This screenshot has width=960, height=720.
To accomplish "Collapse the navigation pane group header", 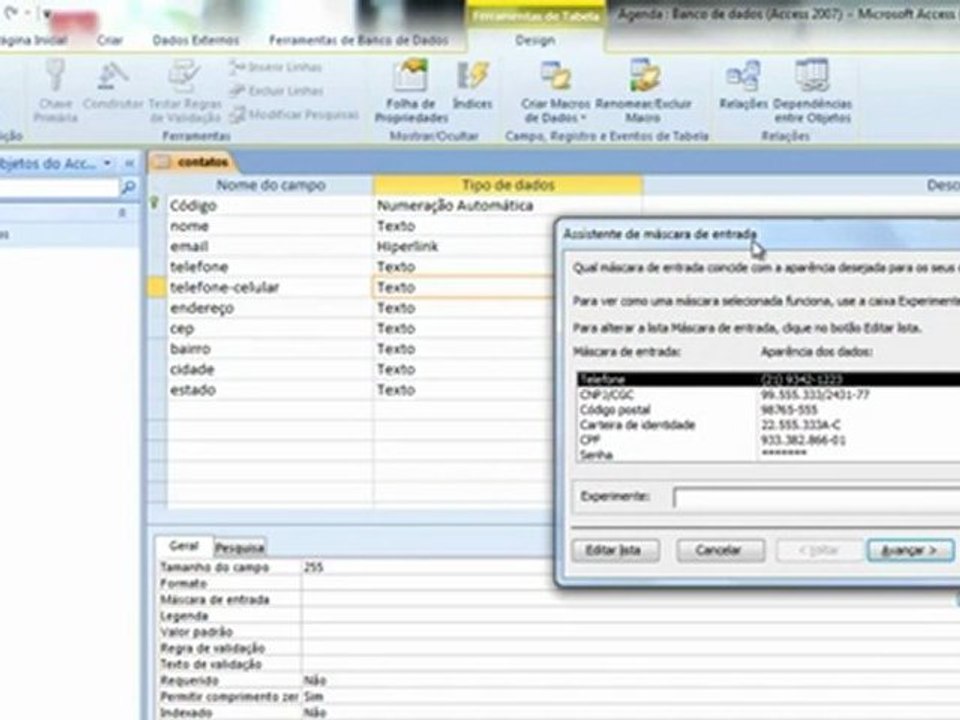I will 122,212.
